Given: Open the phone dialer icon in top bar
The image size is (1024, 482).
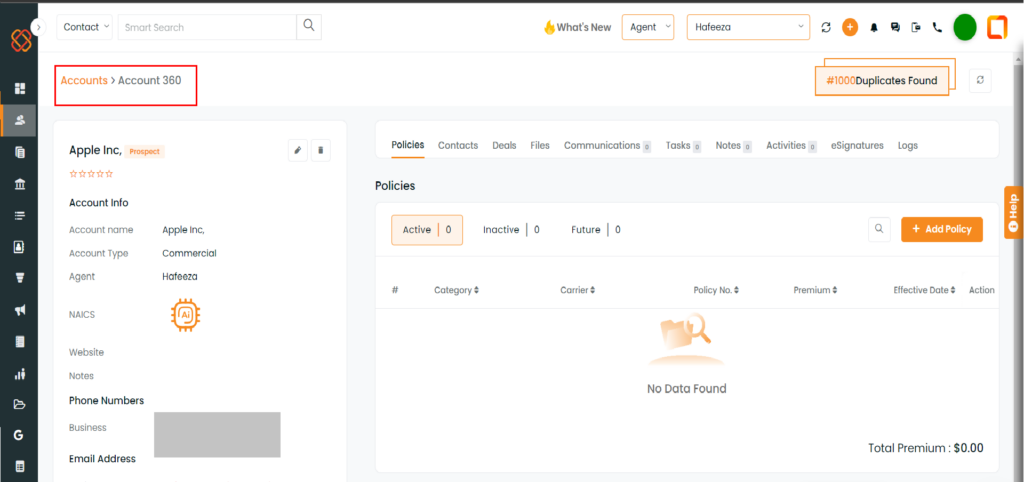Looking at the screenshot, I should click(x=937, y=28).
